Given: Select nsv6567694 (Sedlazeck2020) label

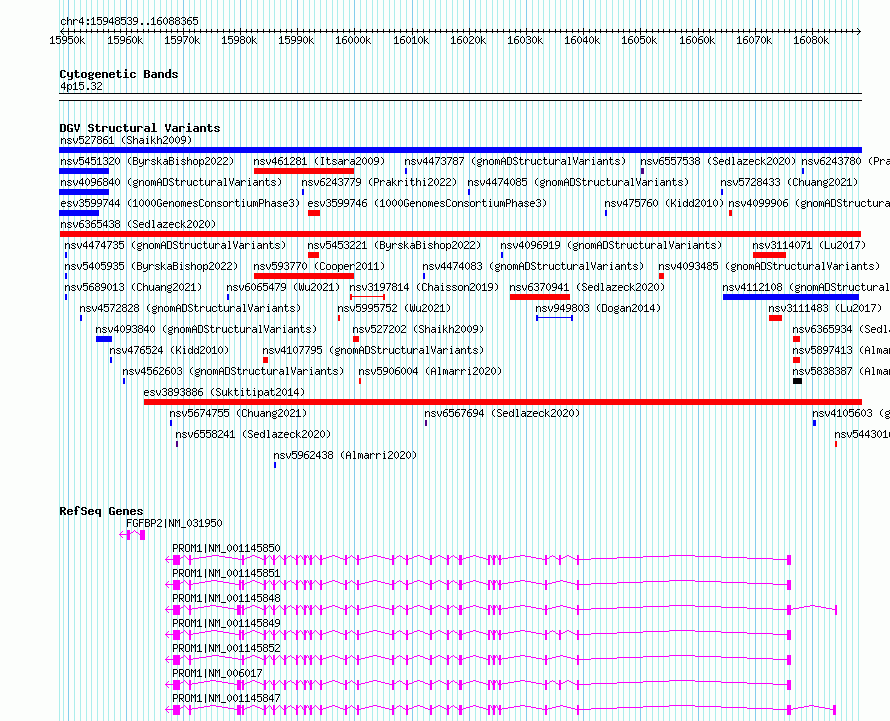Looking at the screenshot, I should (502, 413).
